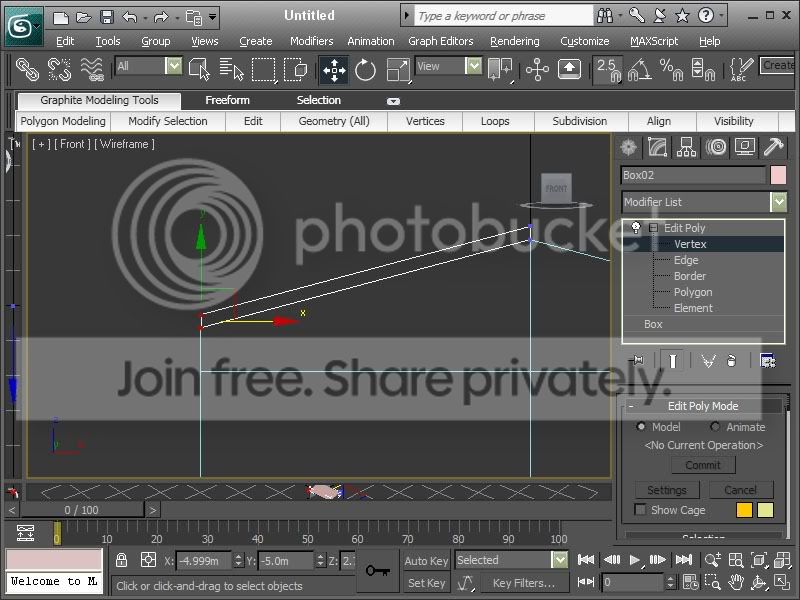Click the Select and Link tool
Image resolution: width=800 pixels, height=600 pixels.
tap(27, 69)
